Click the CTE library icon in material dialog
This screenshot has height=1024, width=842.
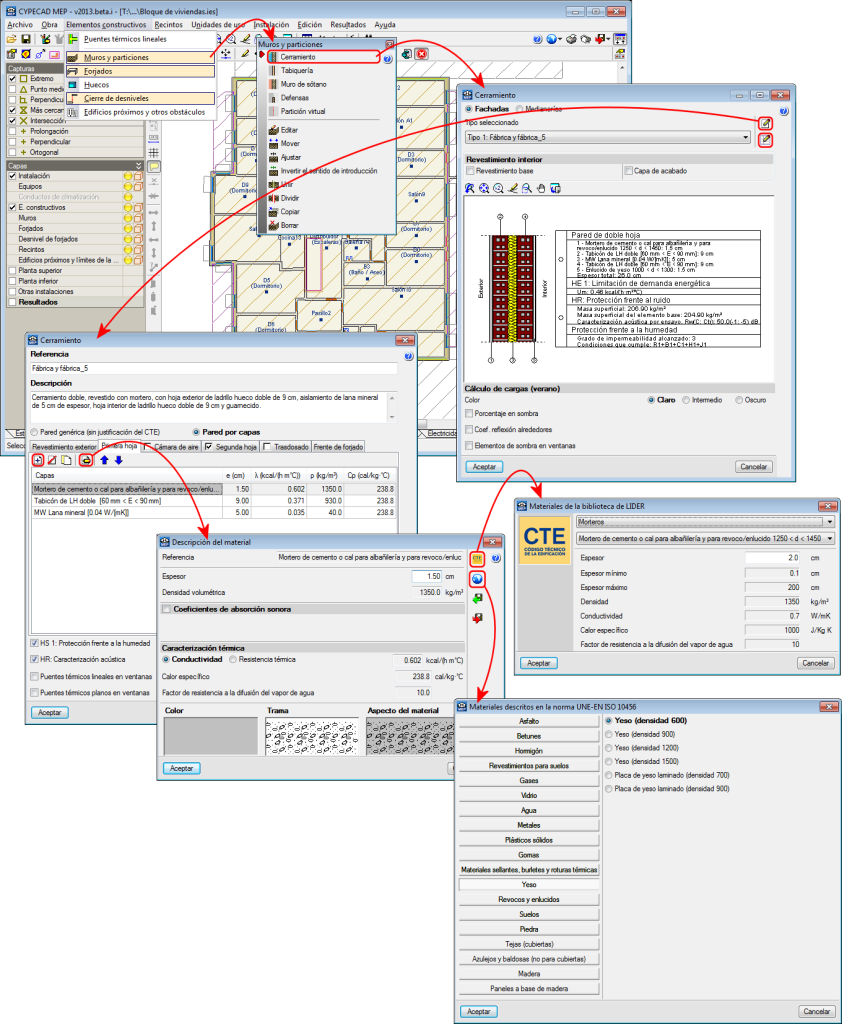click(x=478, y=558)
